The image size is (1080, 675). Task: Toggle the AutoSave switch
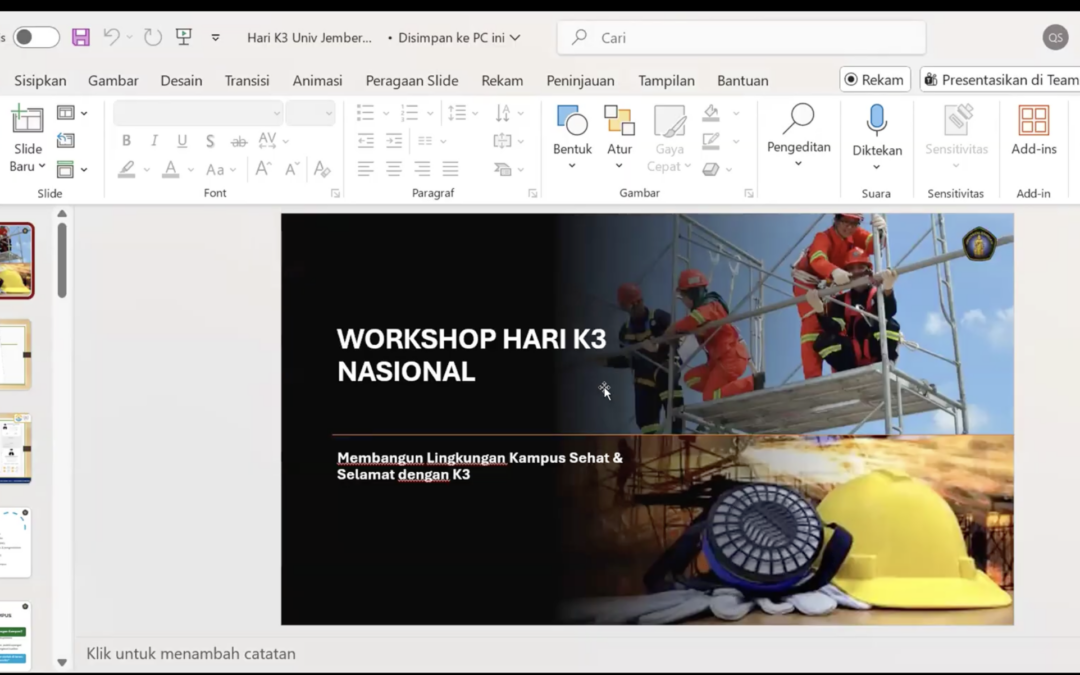click(x=36, y=37)
